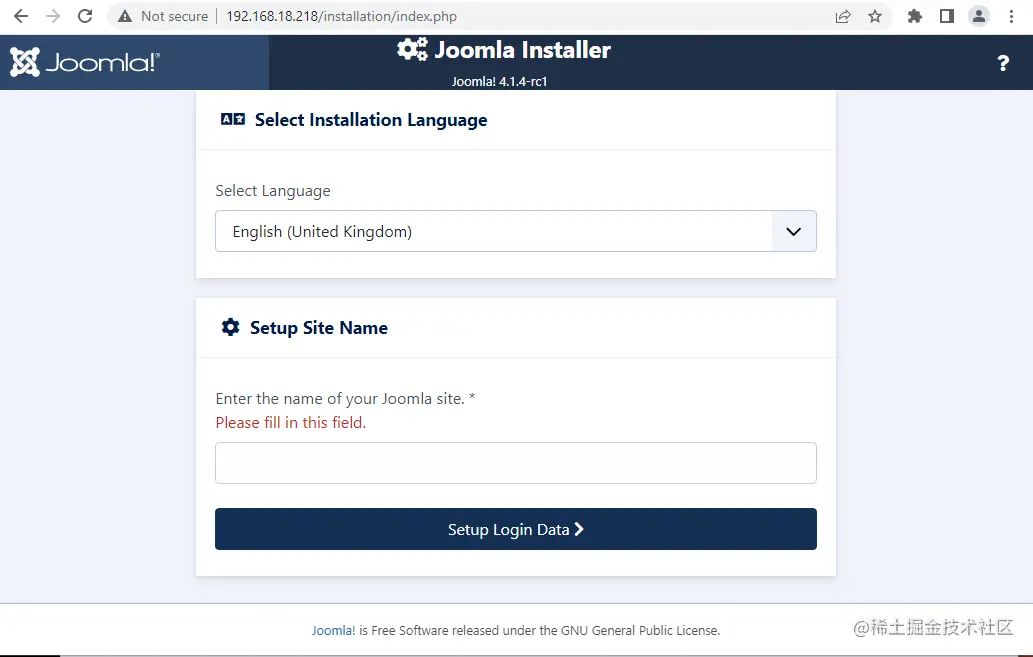Click the address bar URL
The width and height of the screenshot is (1033, 657).
341,16
